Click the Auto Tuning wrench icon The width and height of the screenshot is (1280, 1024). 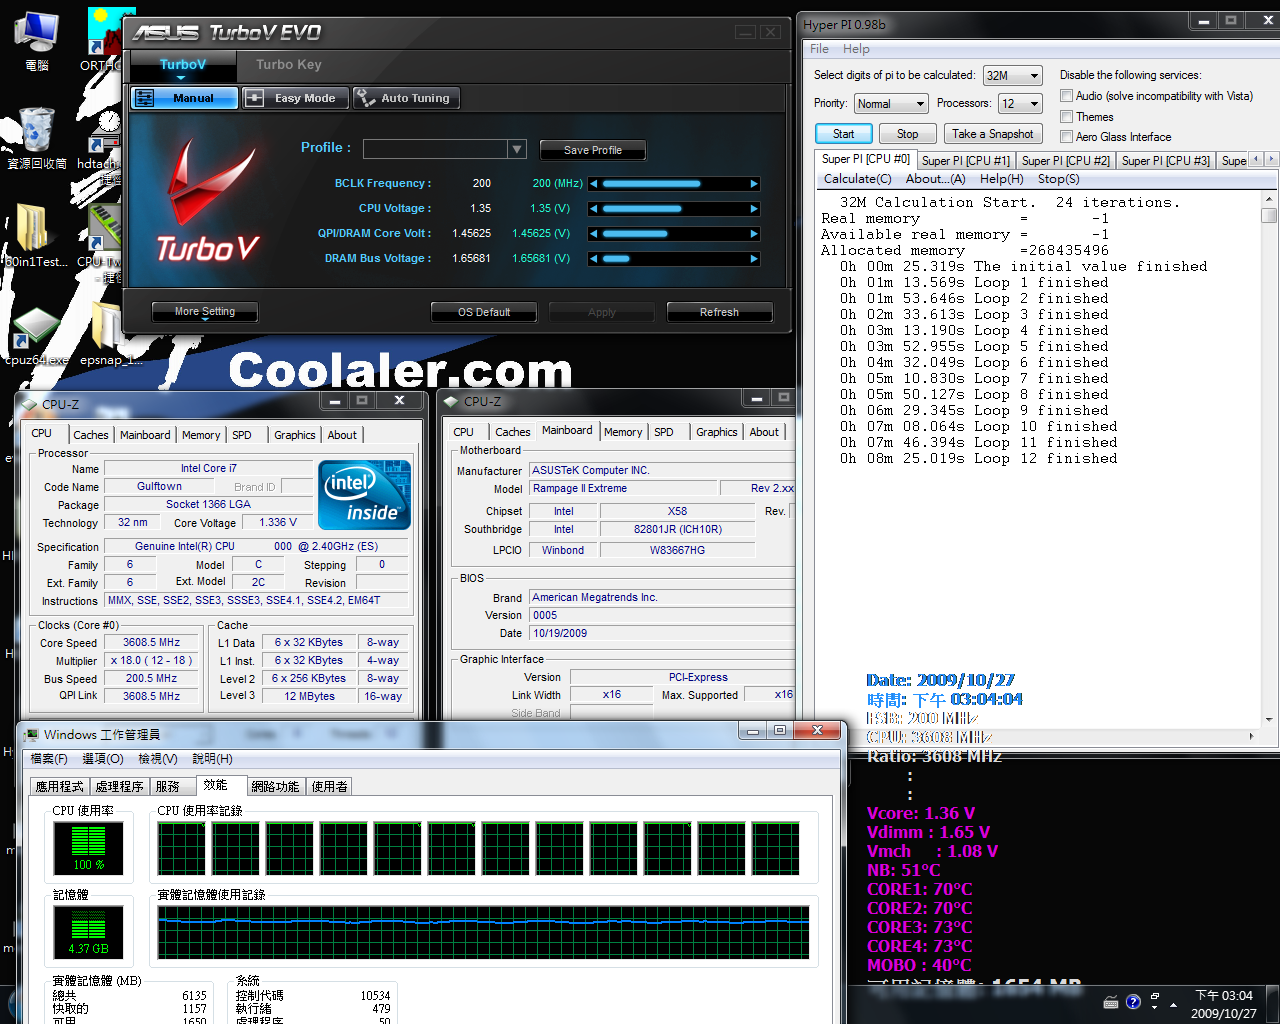click(x=366, y=98)
